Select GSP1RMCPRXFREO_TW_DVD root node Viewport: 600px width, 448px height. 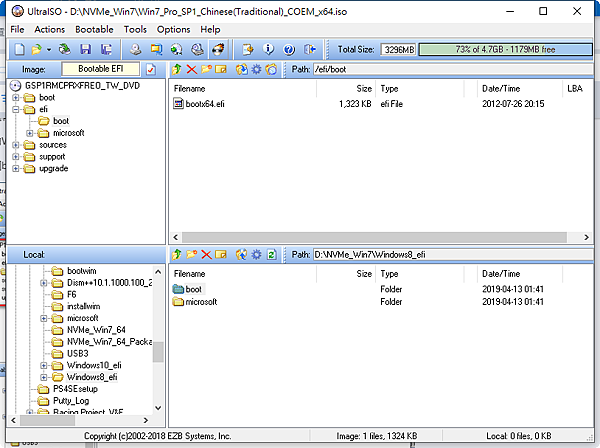tap(82, 85)
